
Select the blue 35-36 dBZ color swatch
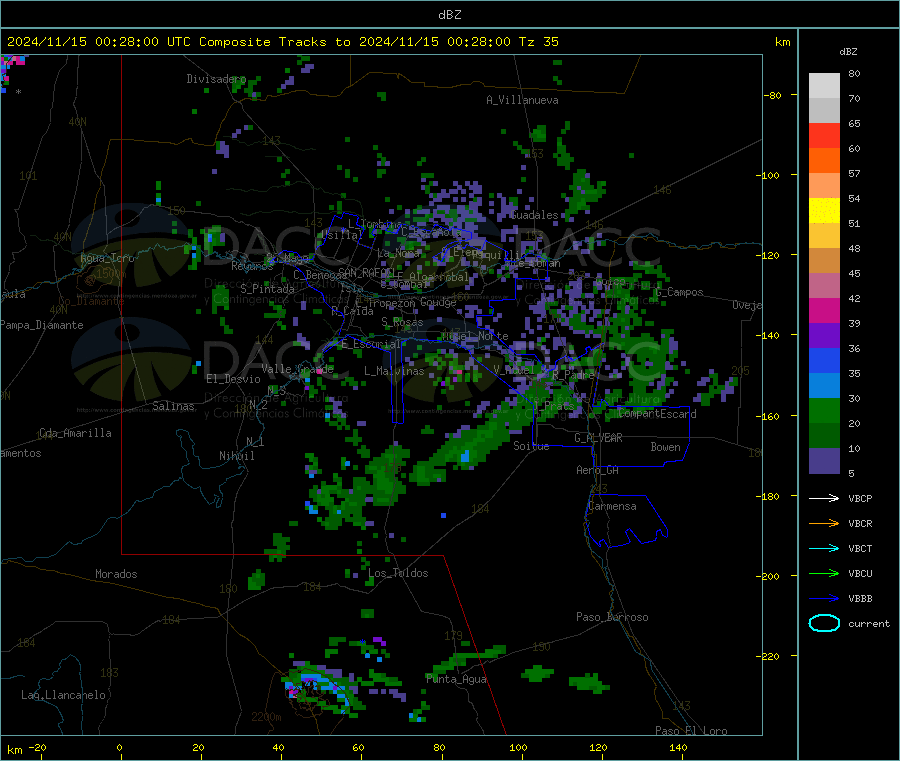pos(824,360)
